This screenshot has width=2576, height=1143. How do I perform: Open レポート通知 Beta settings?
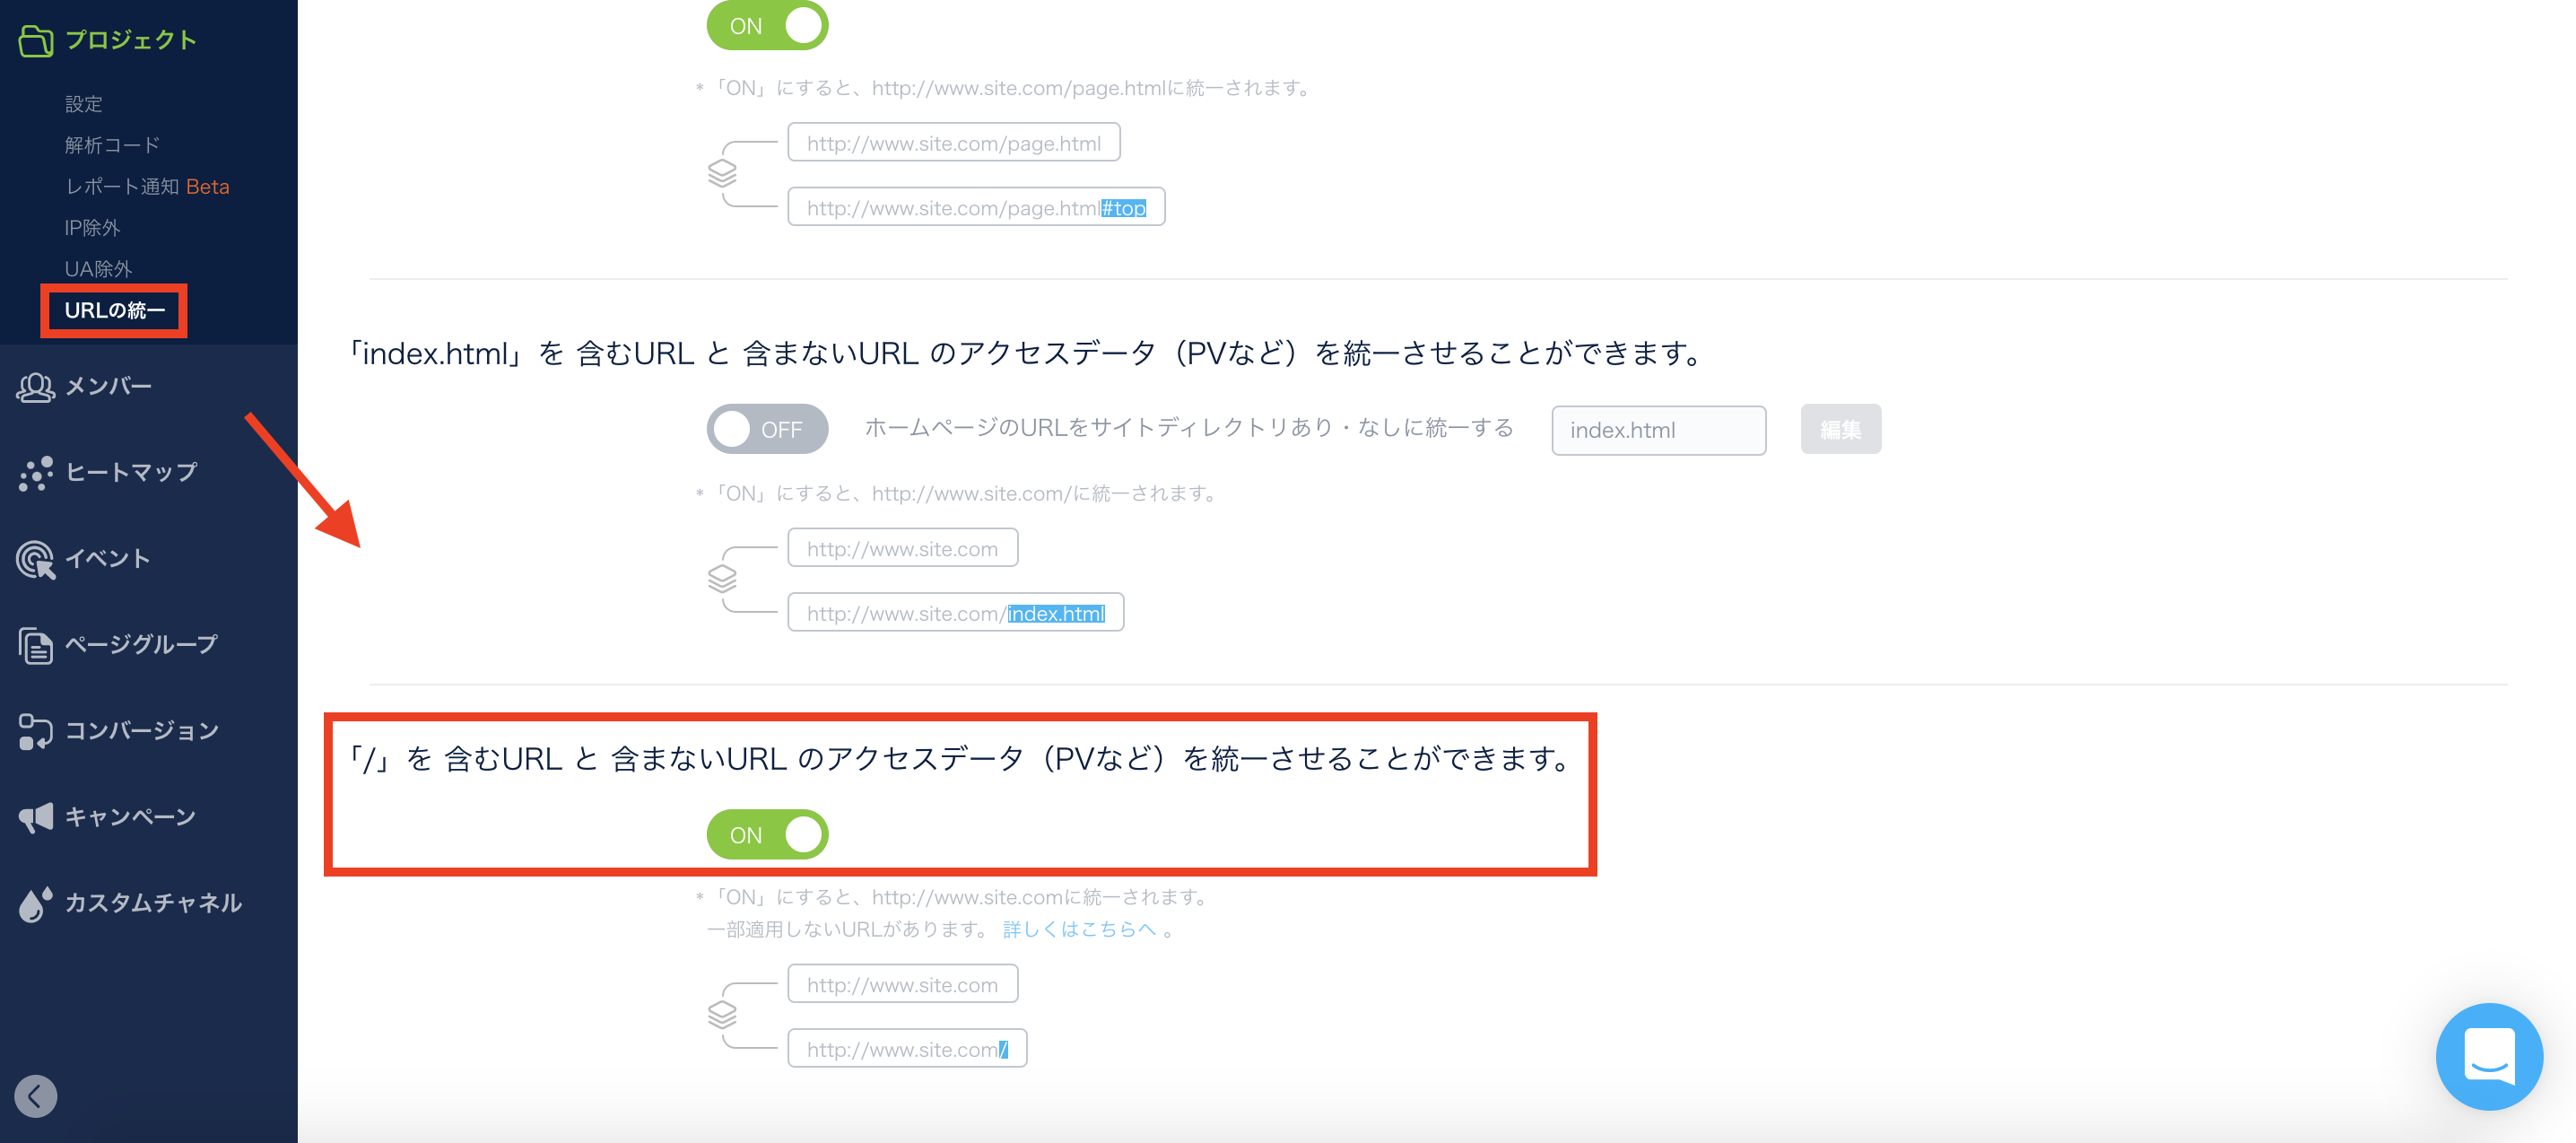coord(147,186)
